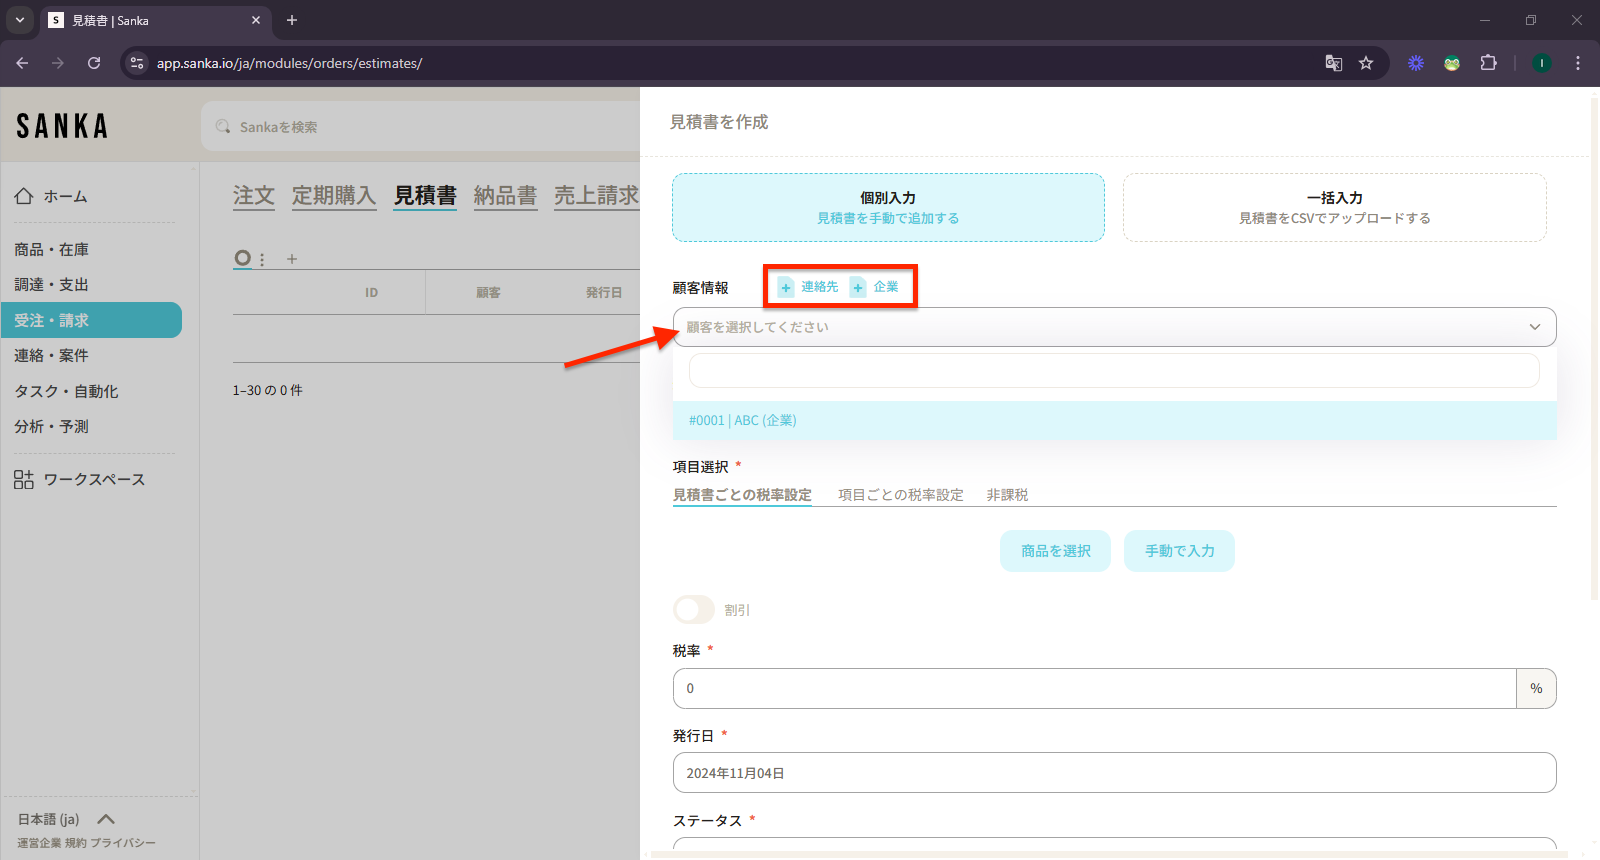View site information icon in address bar
The width and height of the screenshot is (1600, 860).
[137, 63]
